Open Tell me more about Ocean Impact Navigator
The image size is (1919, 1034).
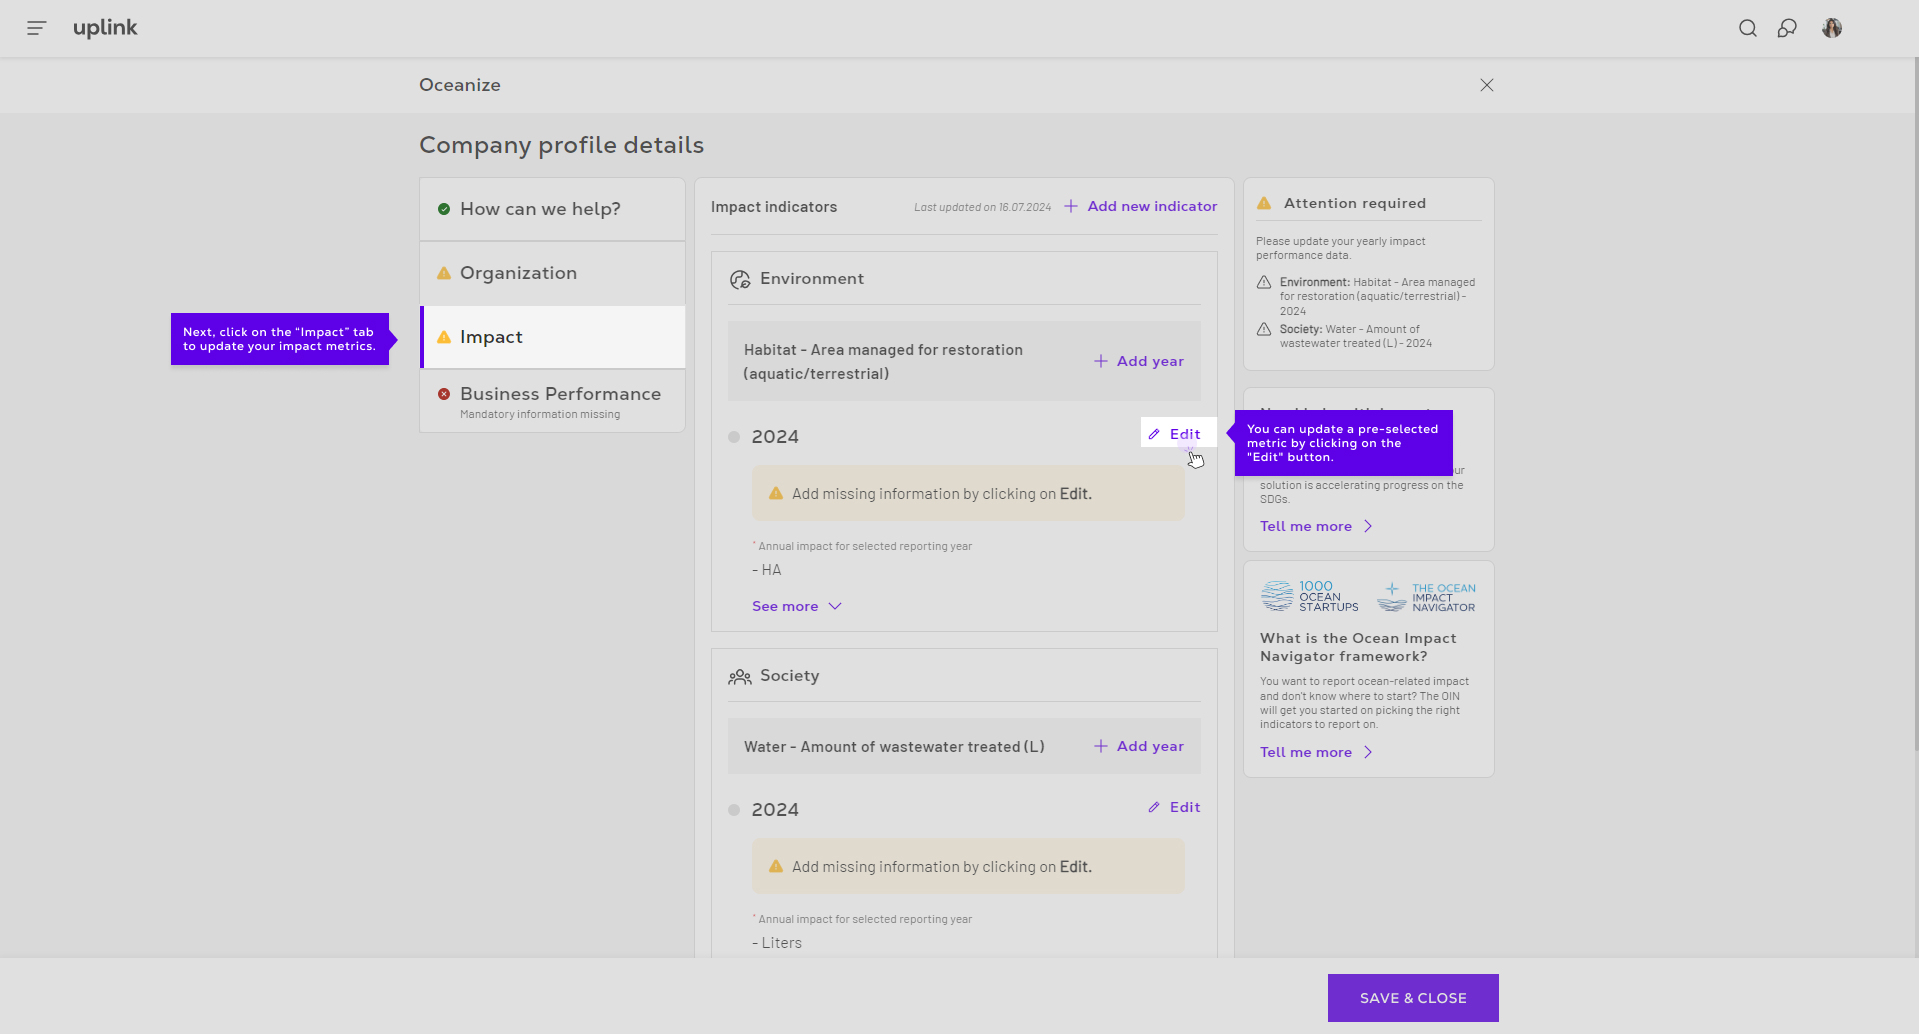(x=1315, y=752)
